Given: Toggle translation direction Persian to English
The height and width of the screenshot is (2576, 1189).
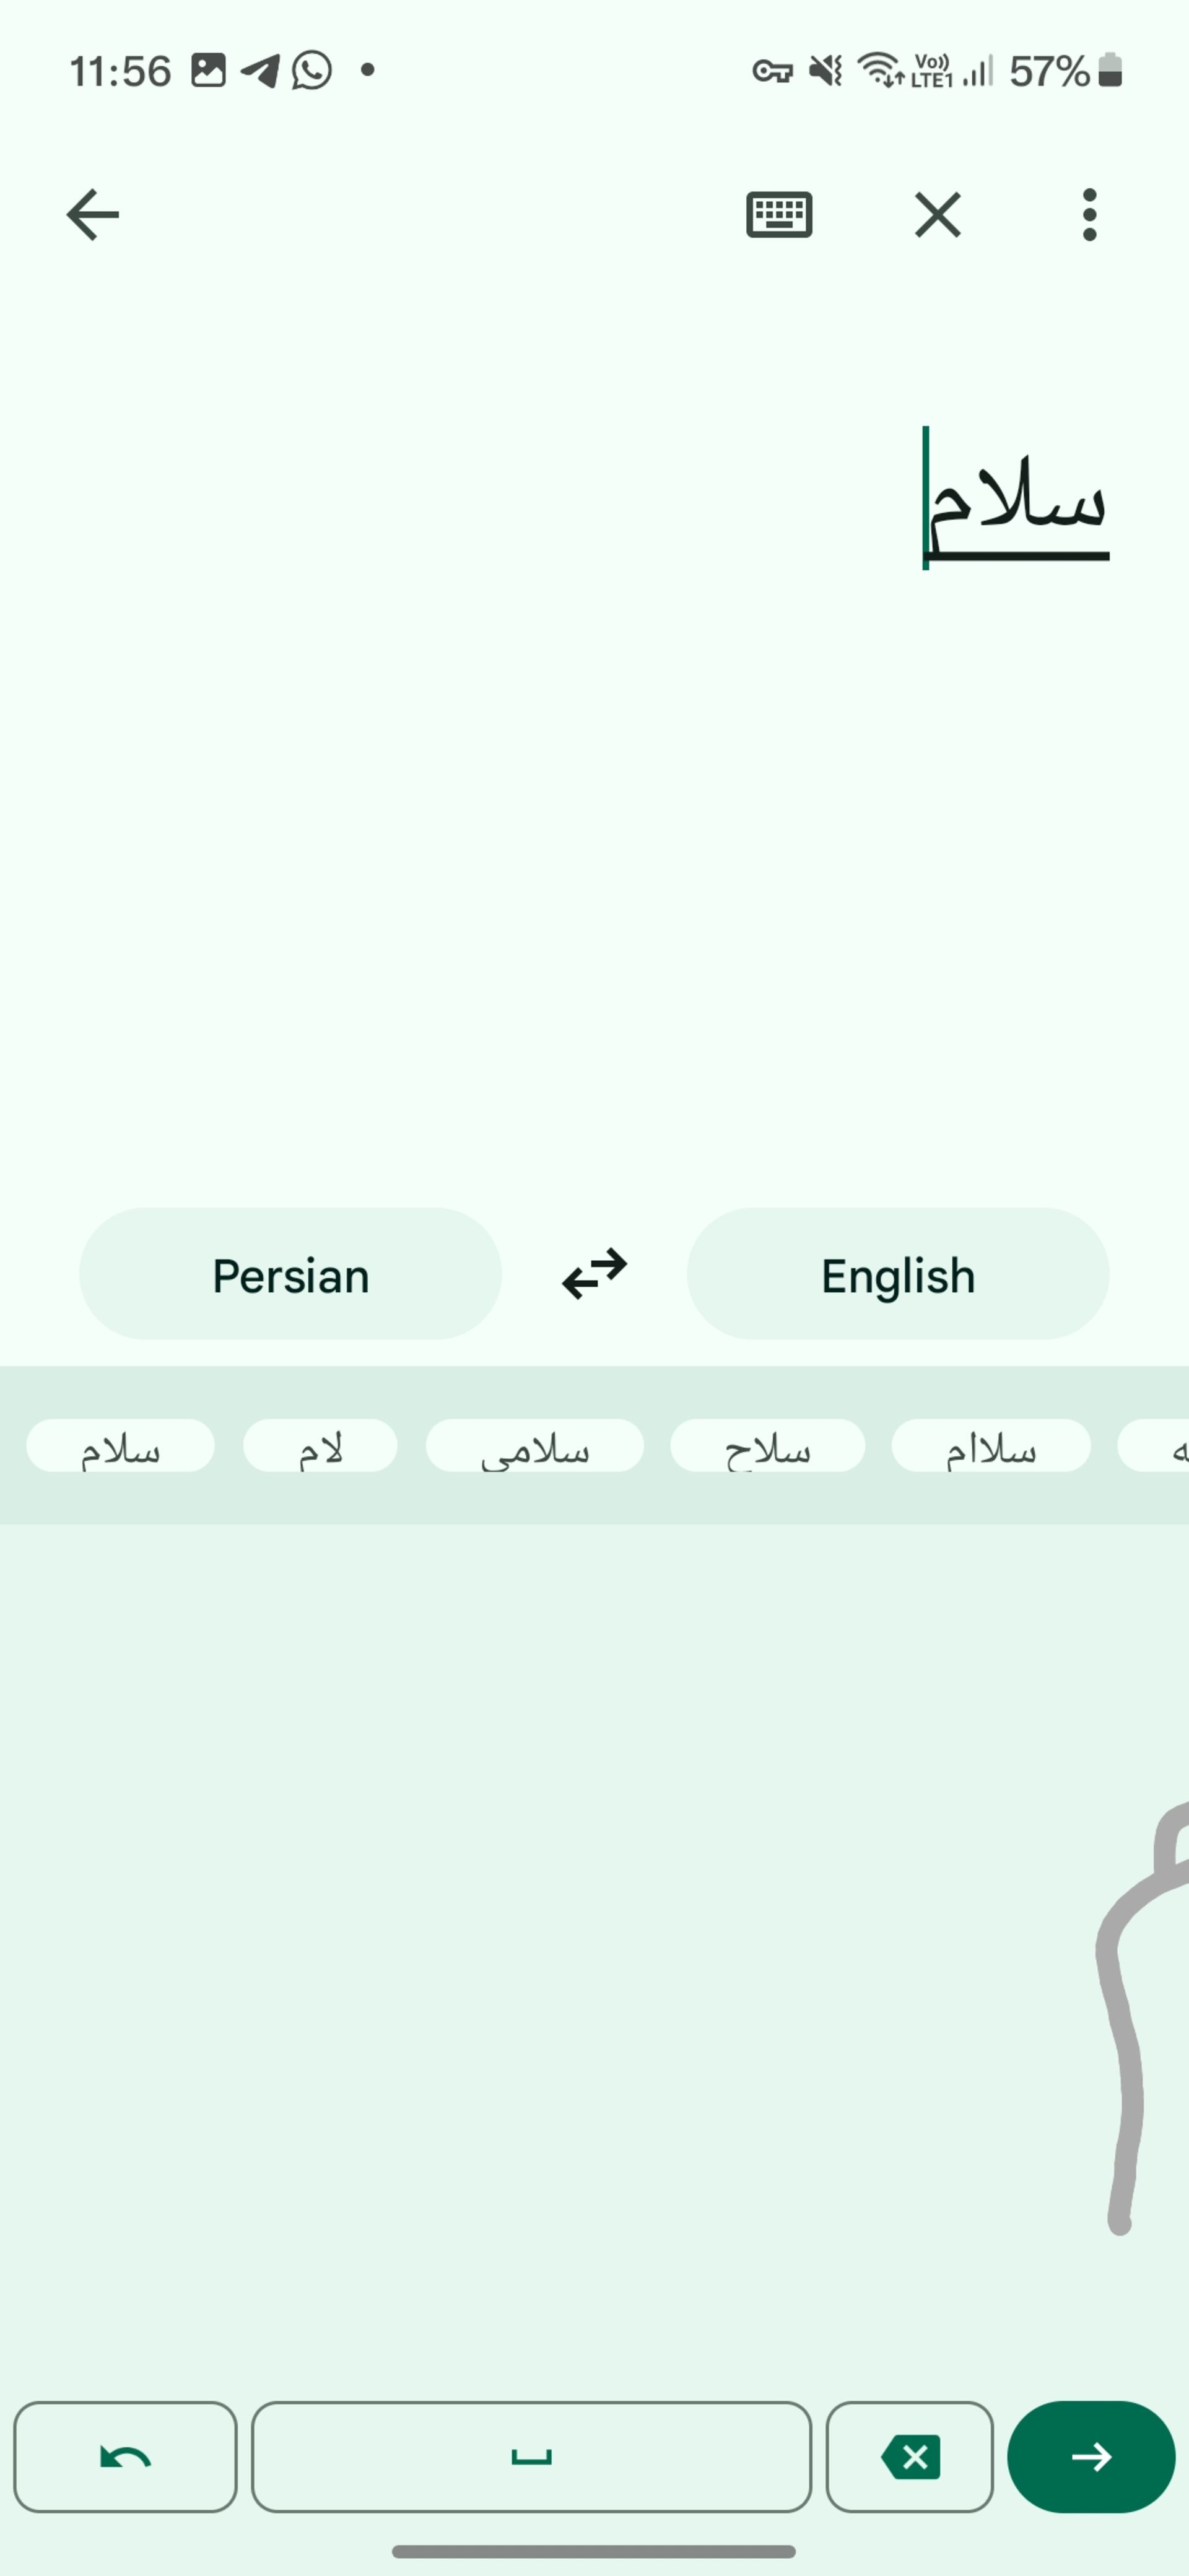Looking at the screenshot, I should tap(594, 1273).
